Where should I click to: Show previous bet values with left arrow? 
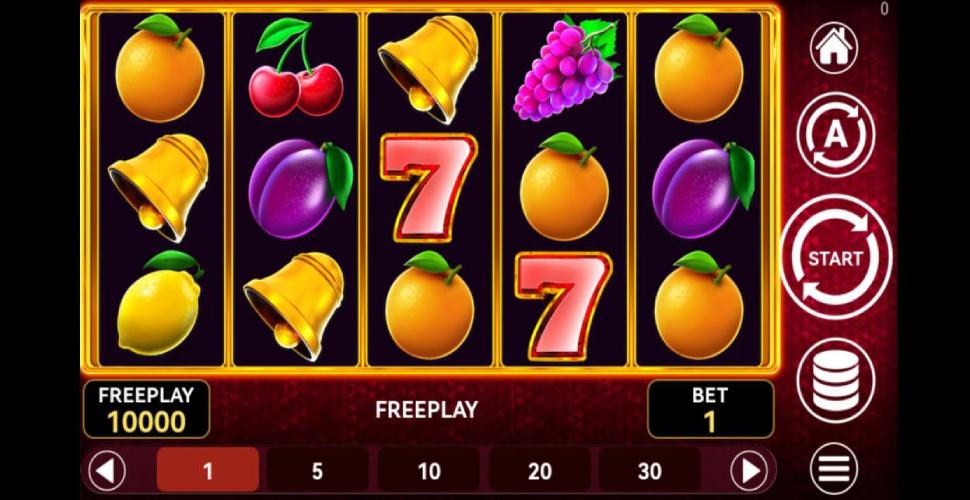[x=107, y=471]
